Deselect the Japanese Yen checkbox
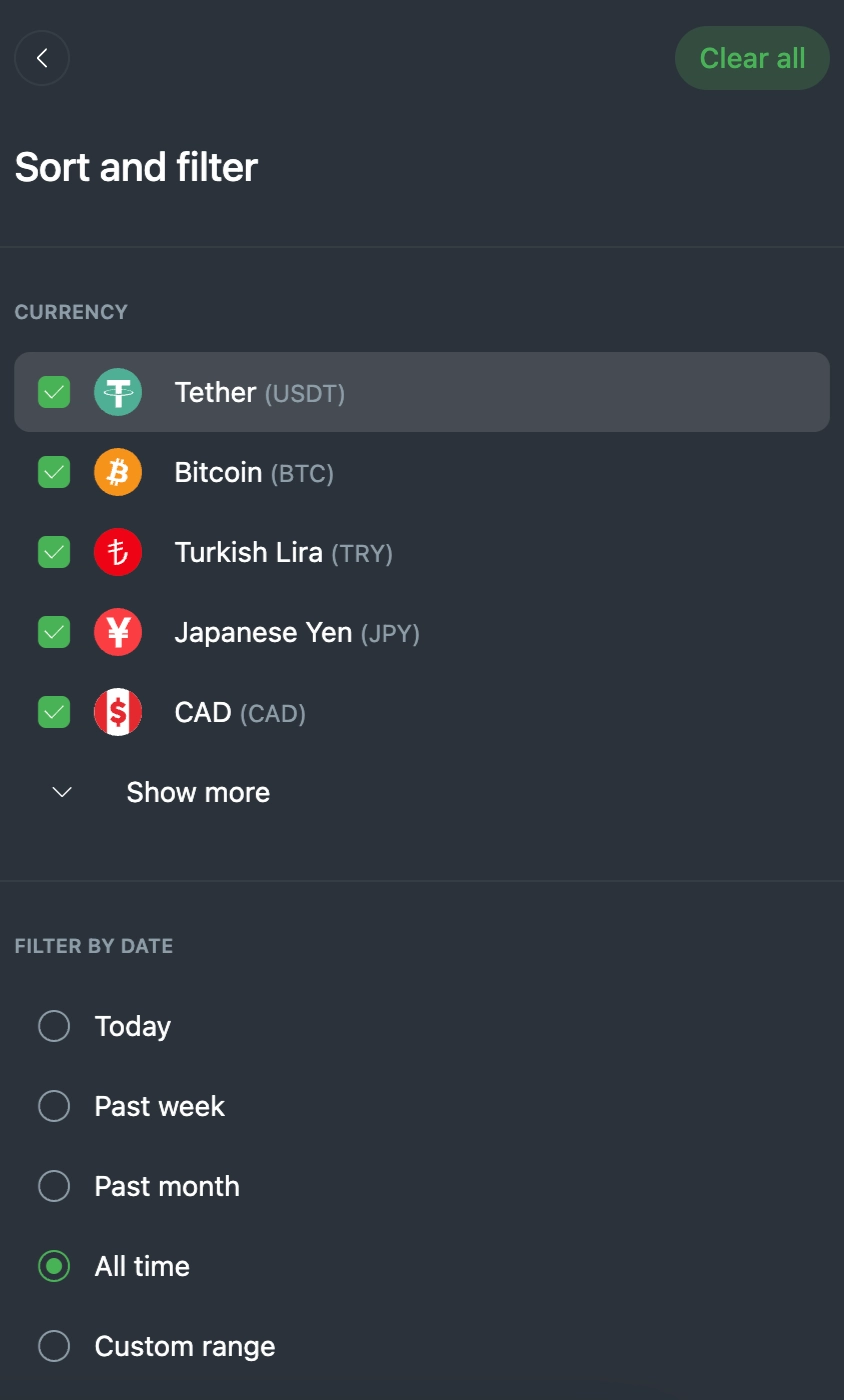Image resolution: width=844 pixels, height=1400 pixels. point(54,632)
